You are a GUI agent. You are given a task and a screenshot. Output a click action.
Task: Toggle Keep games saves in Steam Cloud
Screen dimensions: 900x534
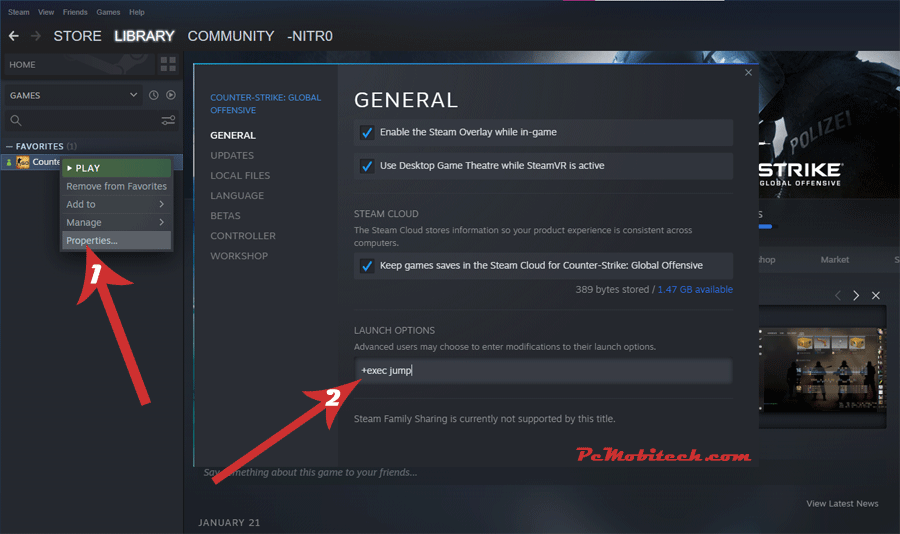click(x=367, y=266)
